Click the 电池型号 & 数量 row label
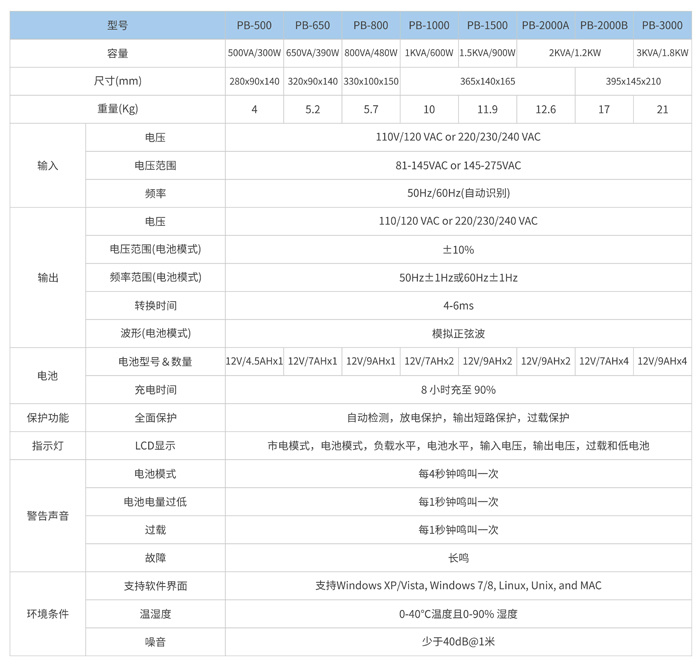The width and height of the screenshot is (700, 666). pyautogui.click(x=155, y=362)
